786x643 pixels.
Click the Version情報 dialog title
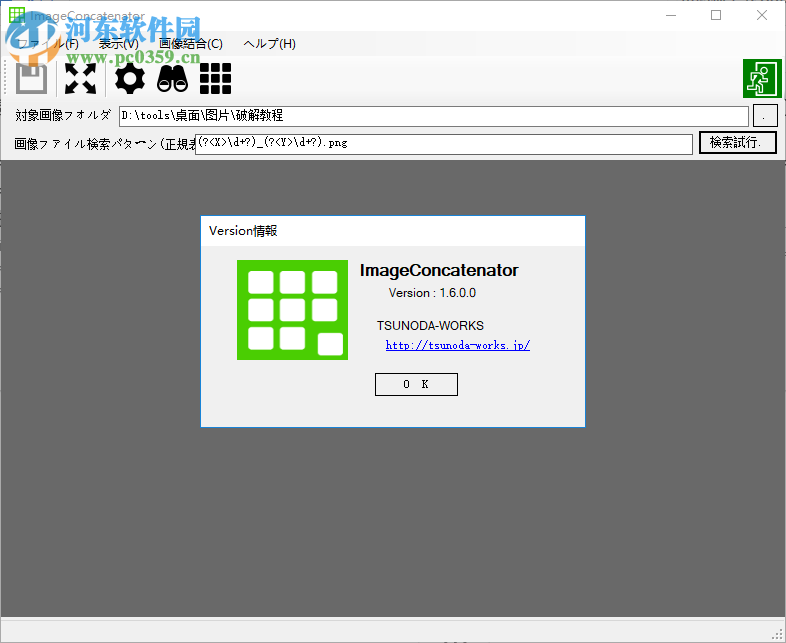coord(243,231)
